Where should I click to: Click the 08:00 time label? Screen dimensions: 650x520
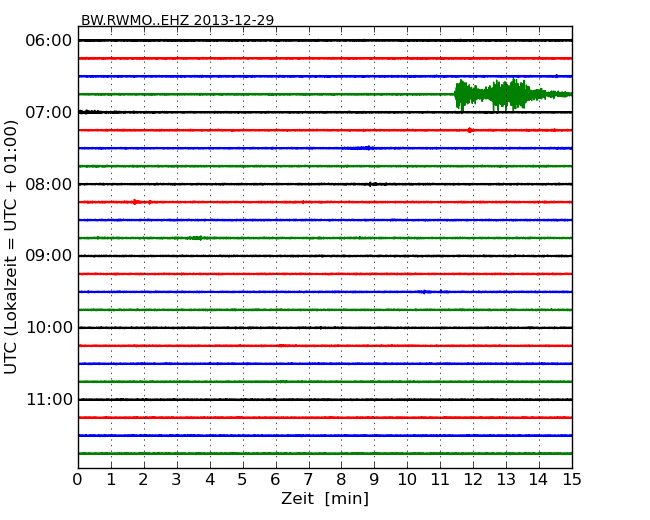pyautogui.click(x=49, y=184)
